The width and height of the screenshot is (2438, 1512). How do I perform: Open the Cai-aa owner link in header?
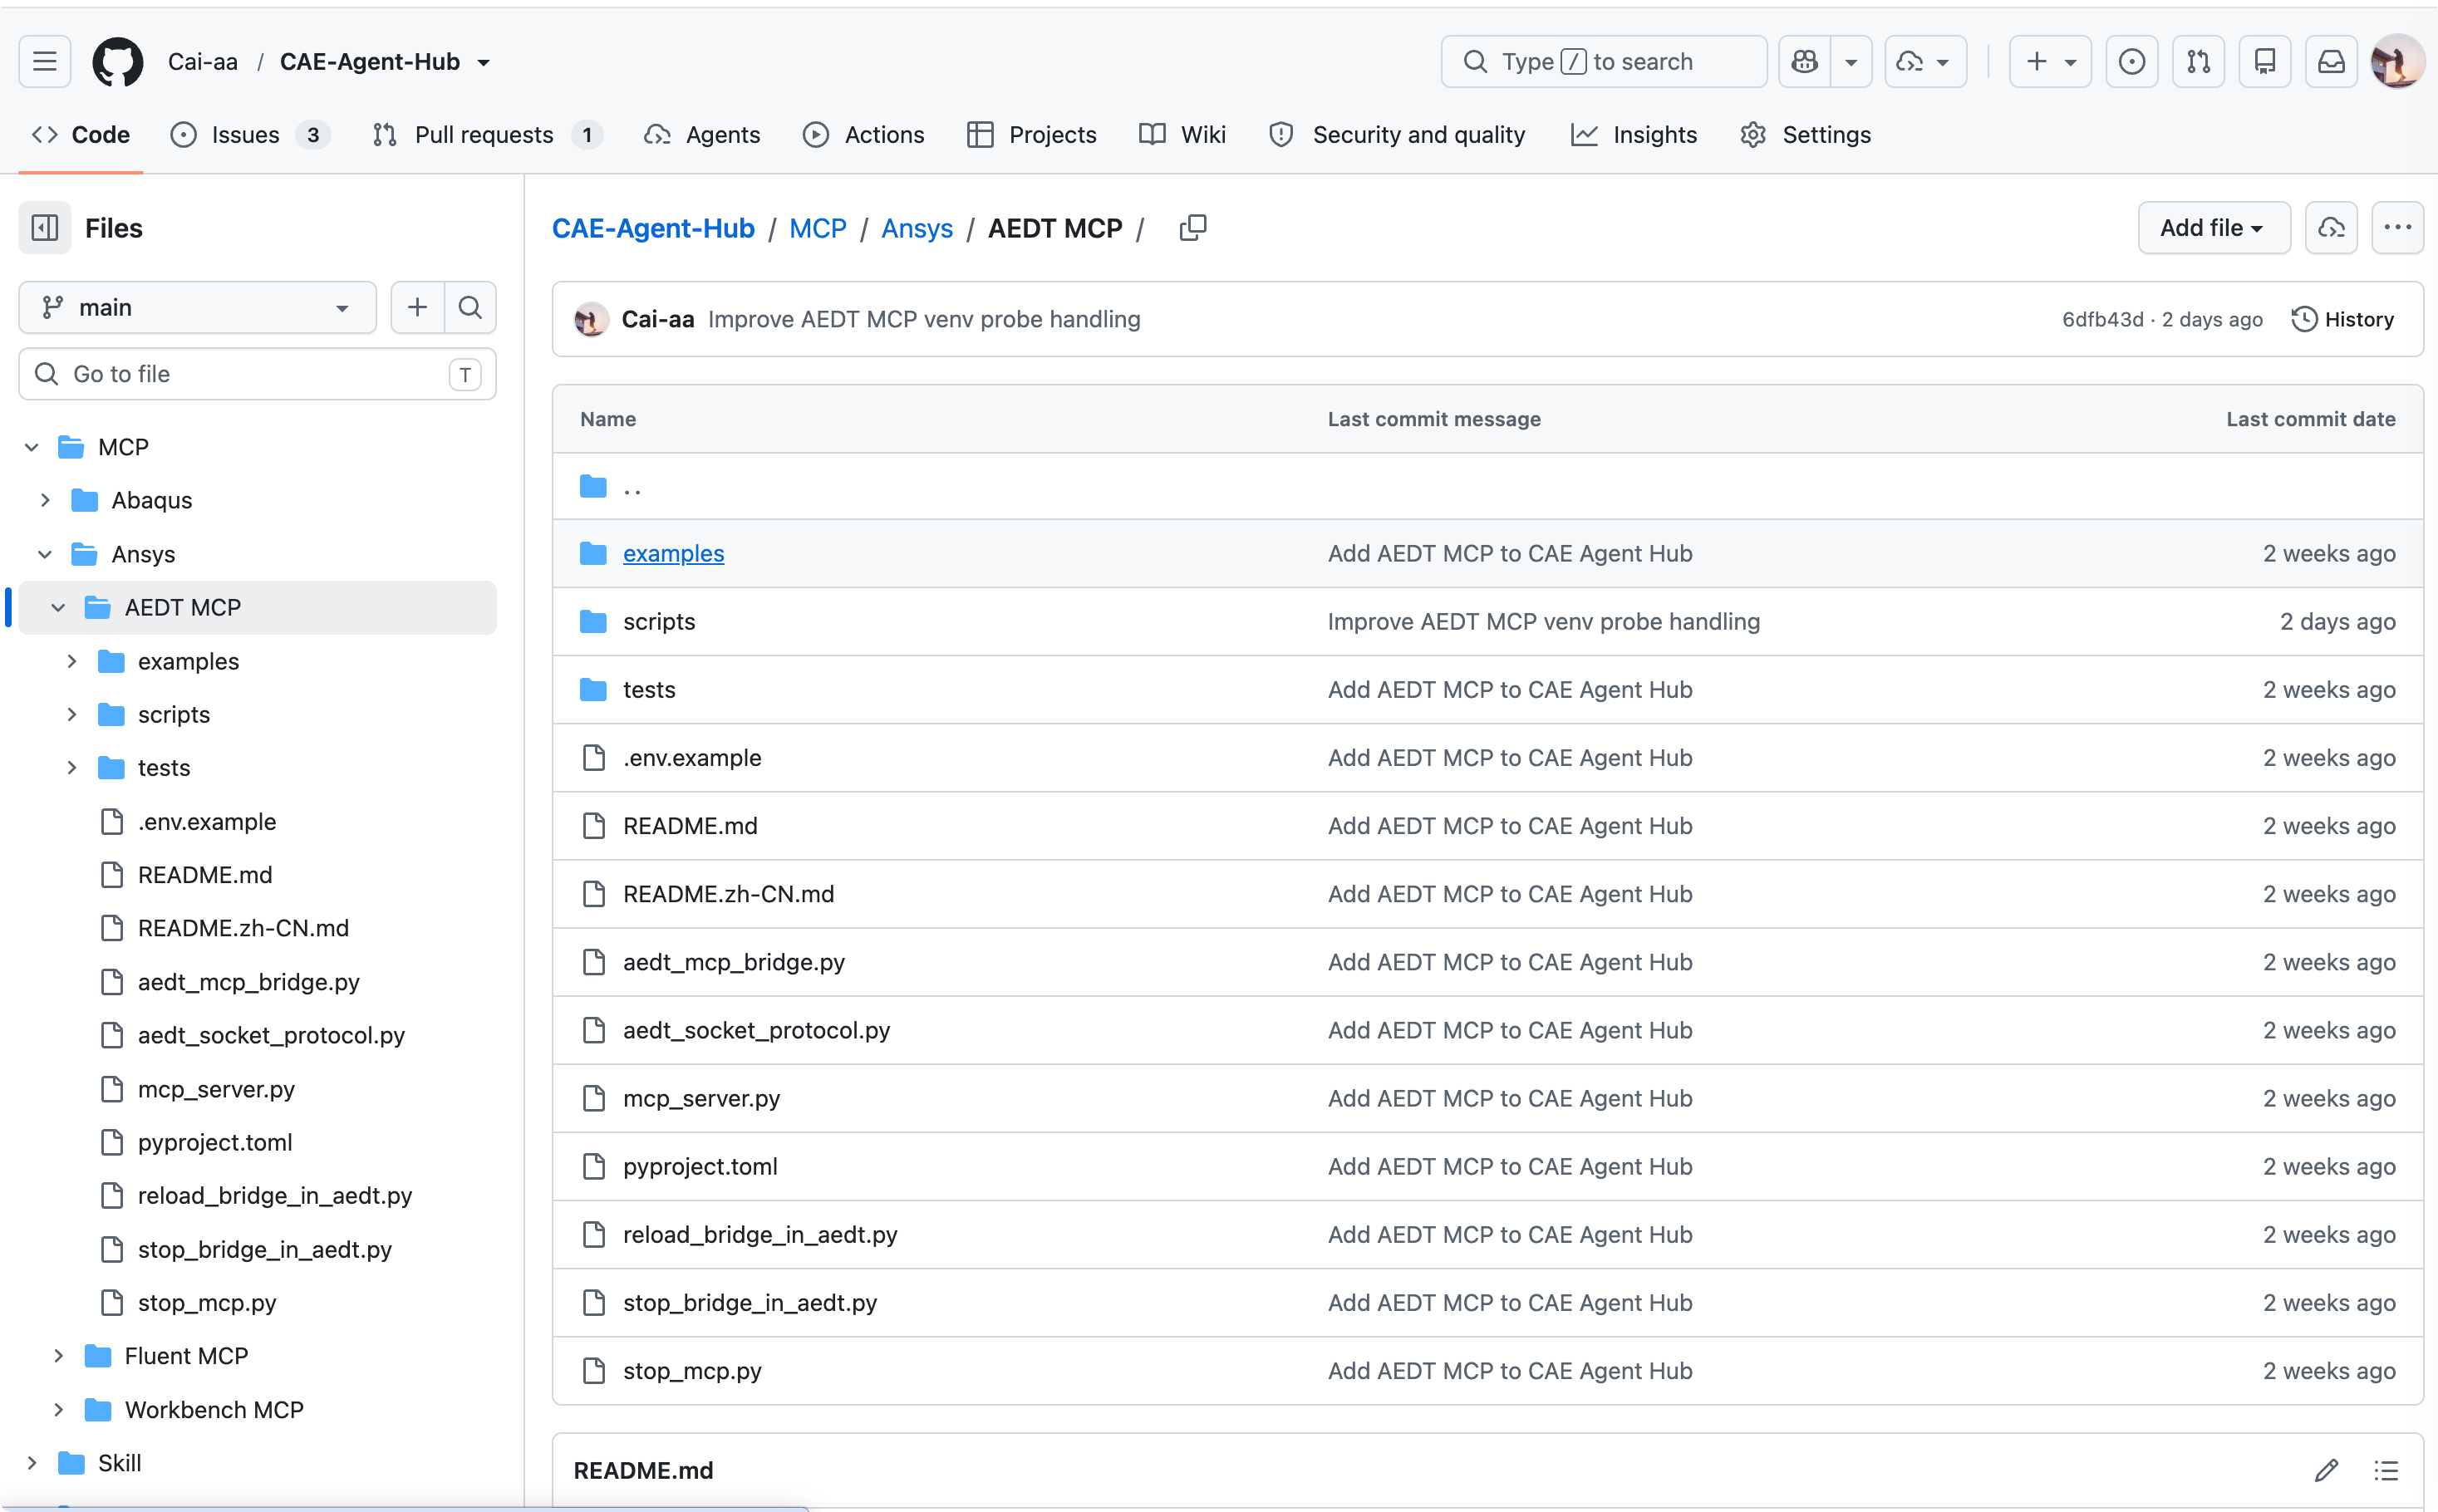tap(203, 62)
